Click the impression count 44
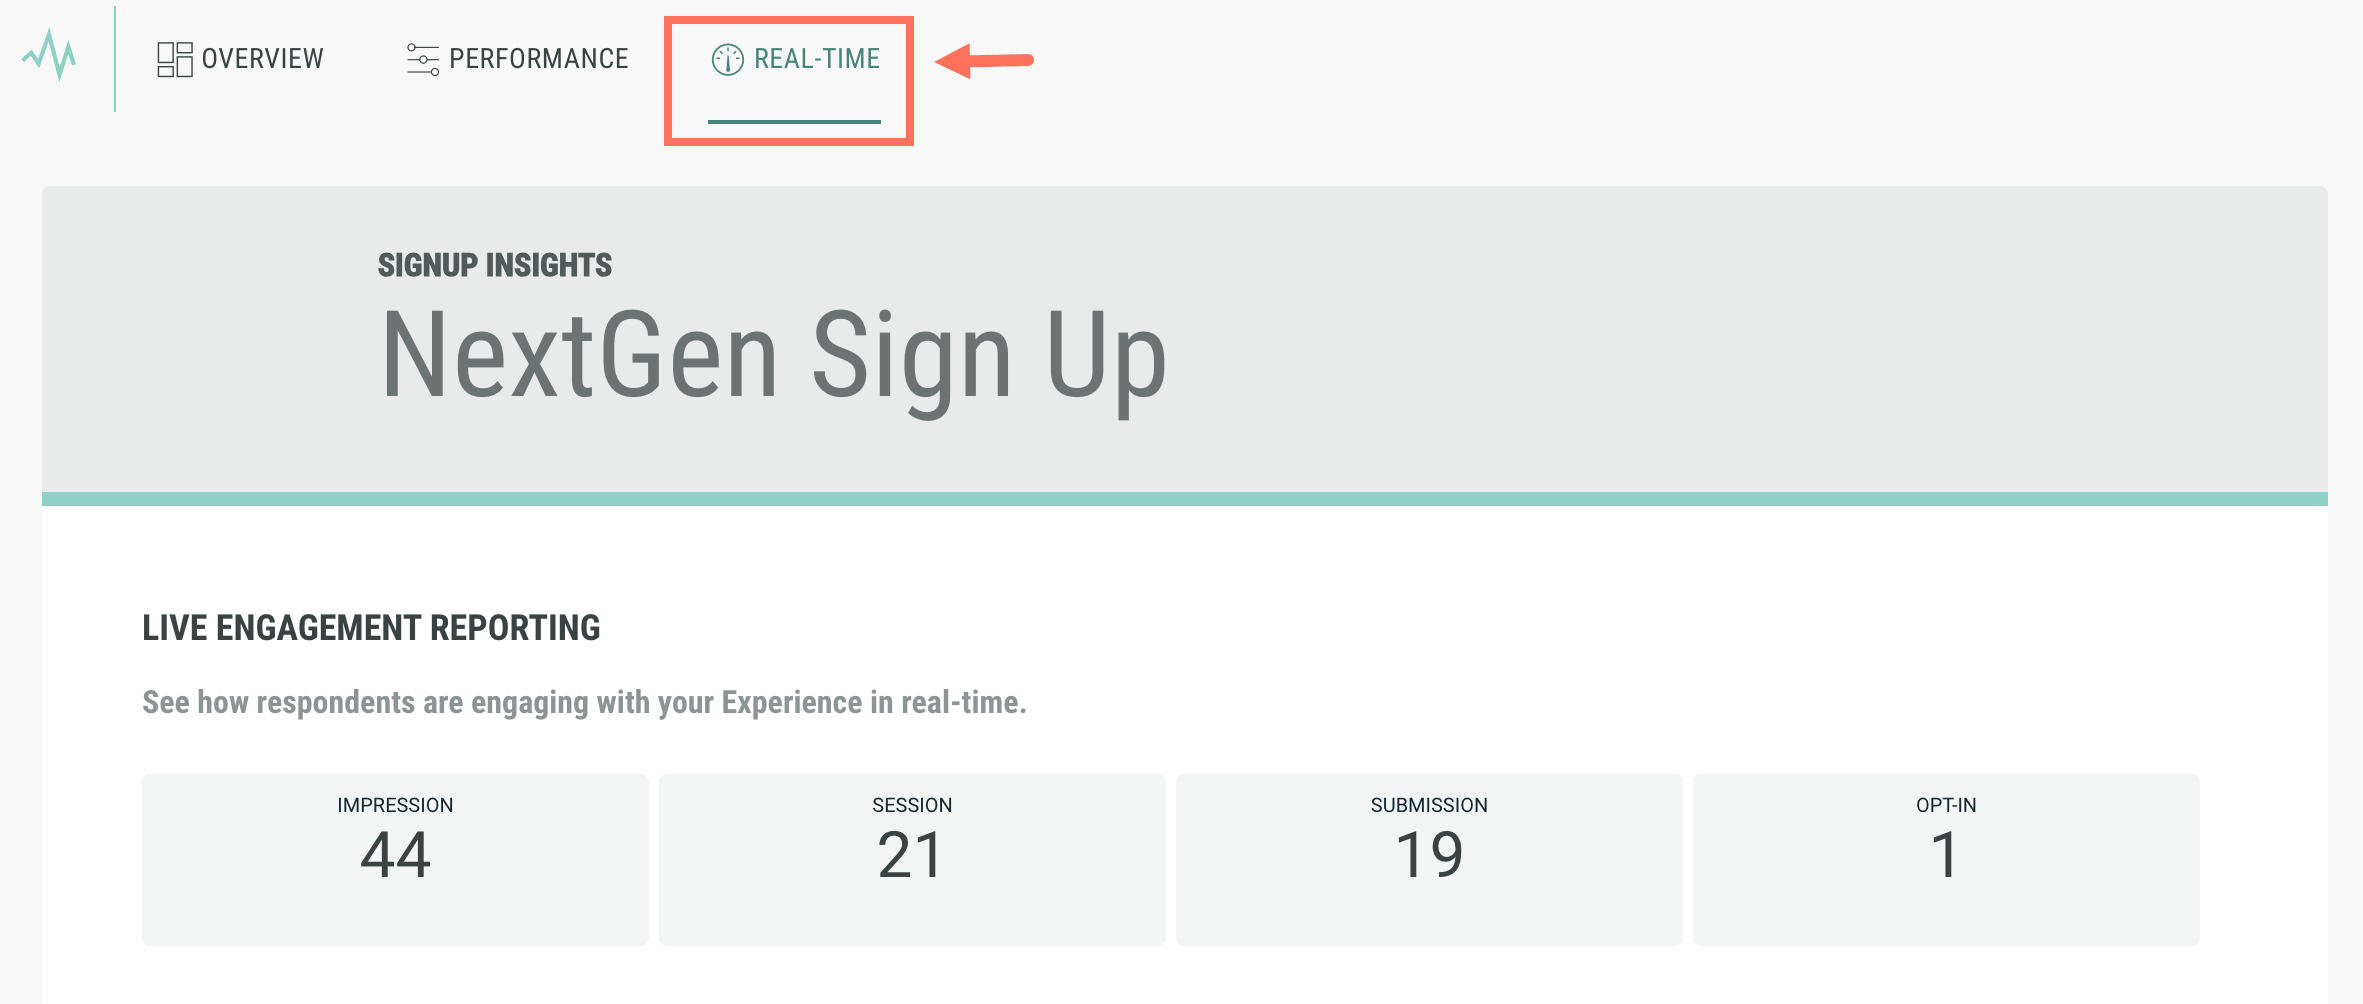 (x=395, y=856)
